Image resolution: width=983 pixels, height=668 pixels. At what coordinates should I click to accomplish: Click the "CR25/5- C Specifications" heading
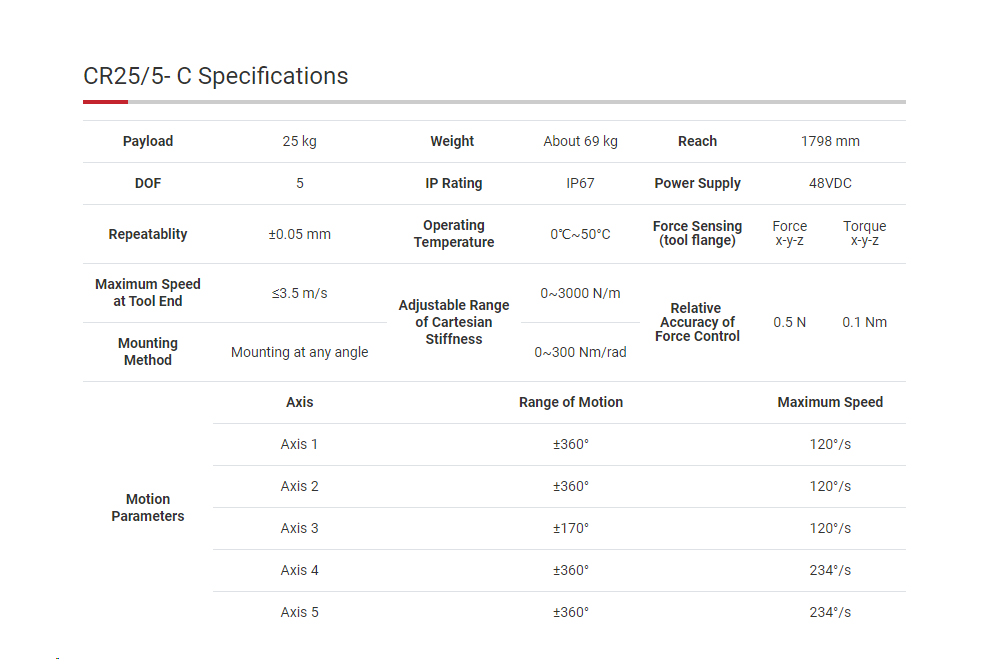(x=216, y=76)
